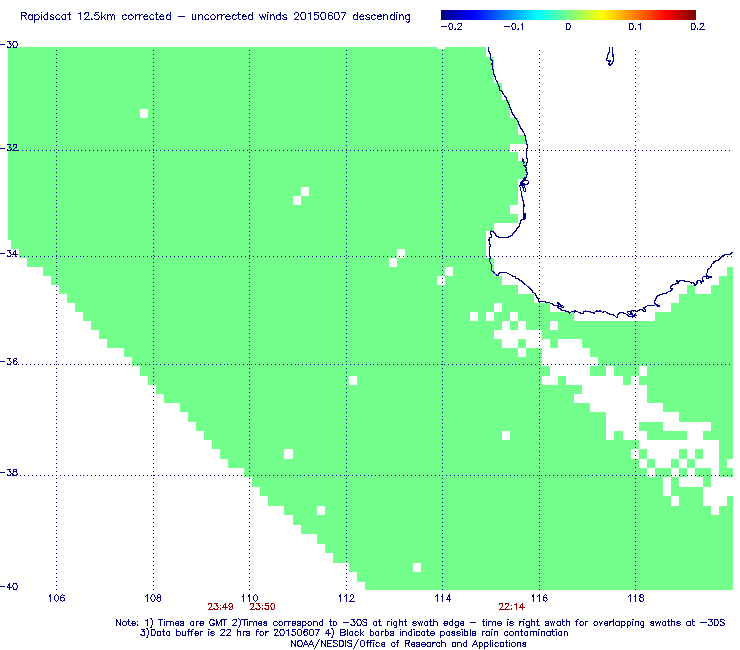
Task: Click the plot title containing Rapidscat 12.5km
Action: click(x=215, y=17)
